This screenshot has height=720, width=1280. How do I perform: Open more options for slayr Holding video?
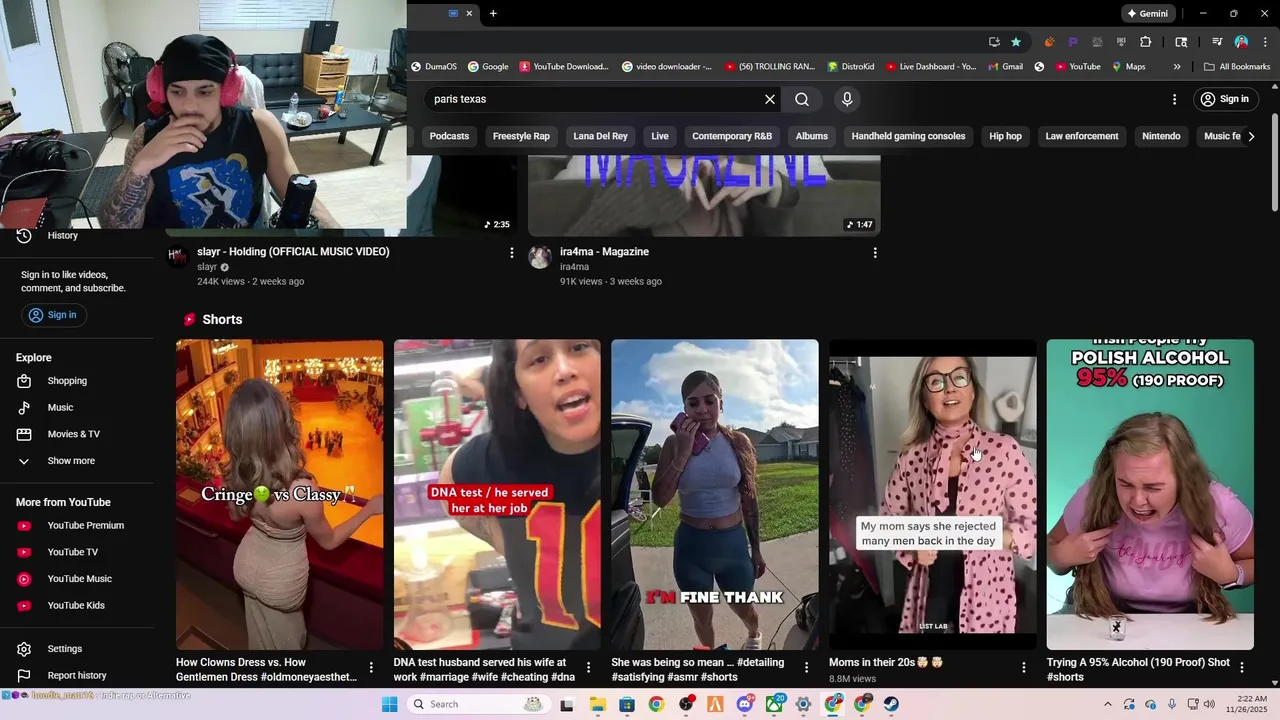click(x=512, y=253)
